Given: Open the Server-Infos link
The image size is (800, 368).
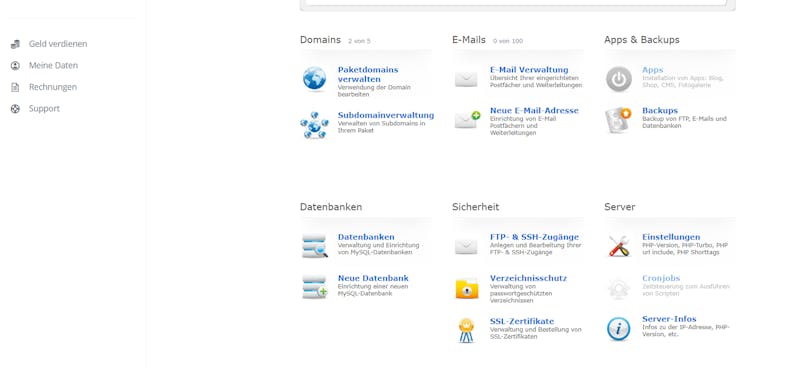Looking at the screenshot, I should [669, 319].
